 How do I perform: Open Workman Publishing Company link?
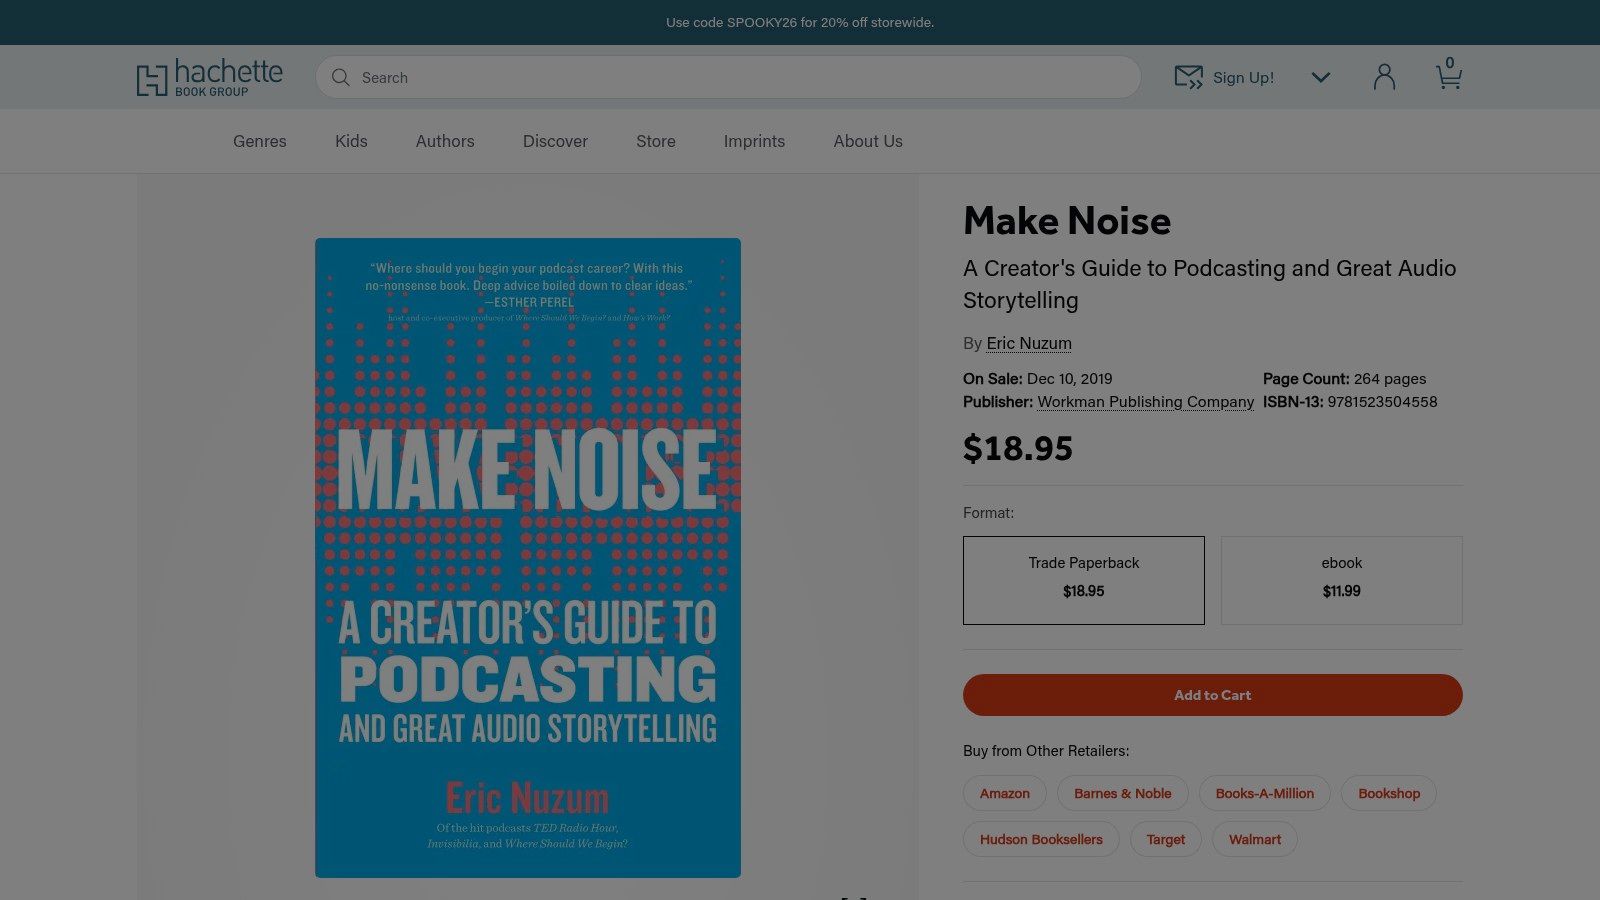tap(1145, 402)
